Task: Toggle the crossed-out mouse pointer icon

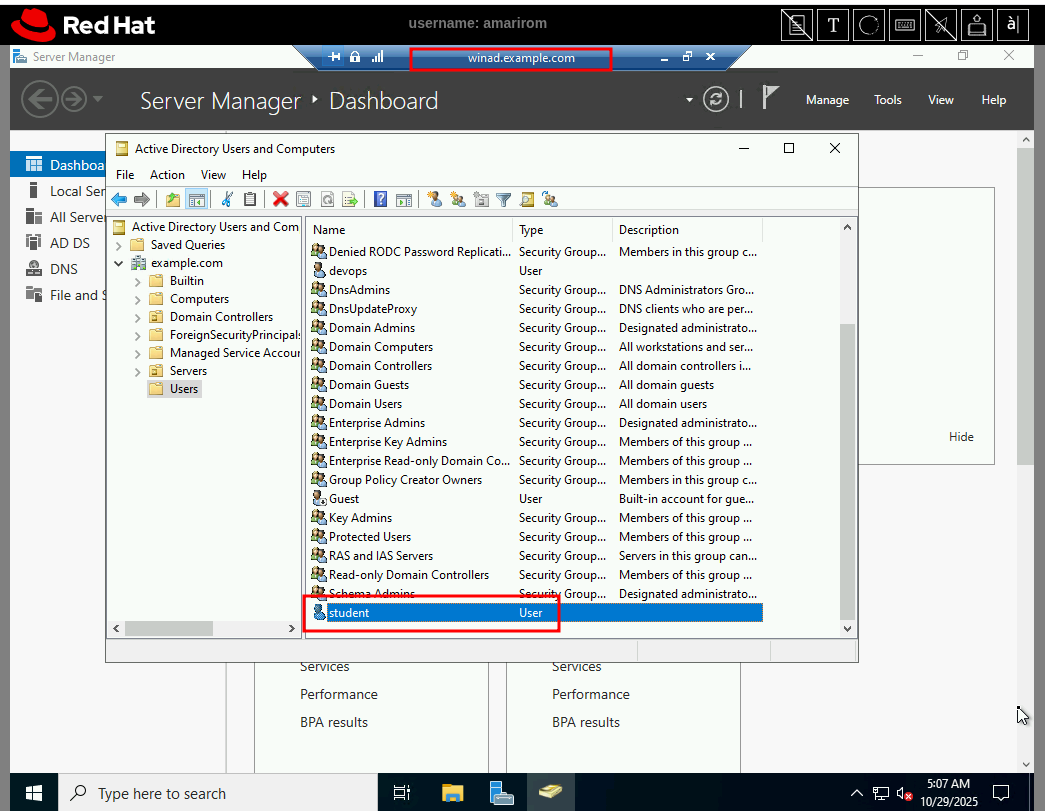Action: point(941,25)
